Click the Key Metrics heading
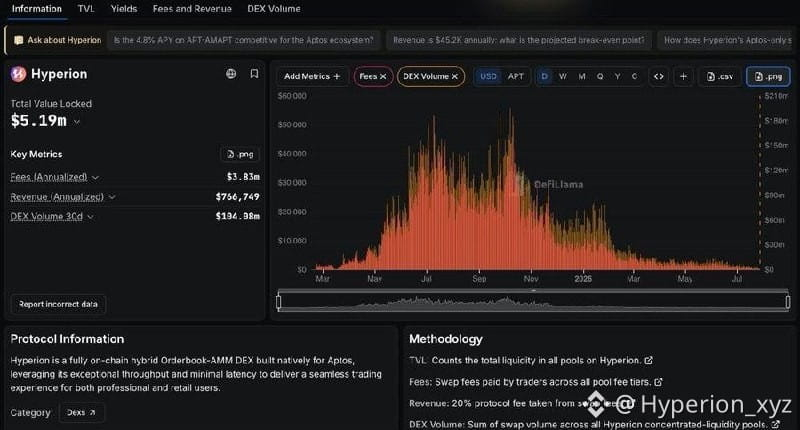800x430 pixels. [36, 154]
